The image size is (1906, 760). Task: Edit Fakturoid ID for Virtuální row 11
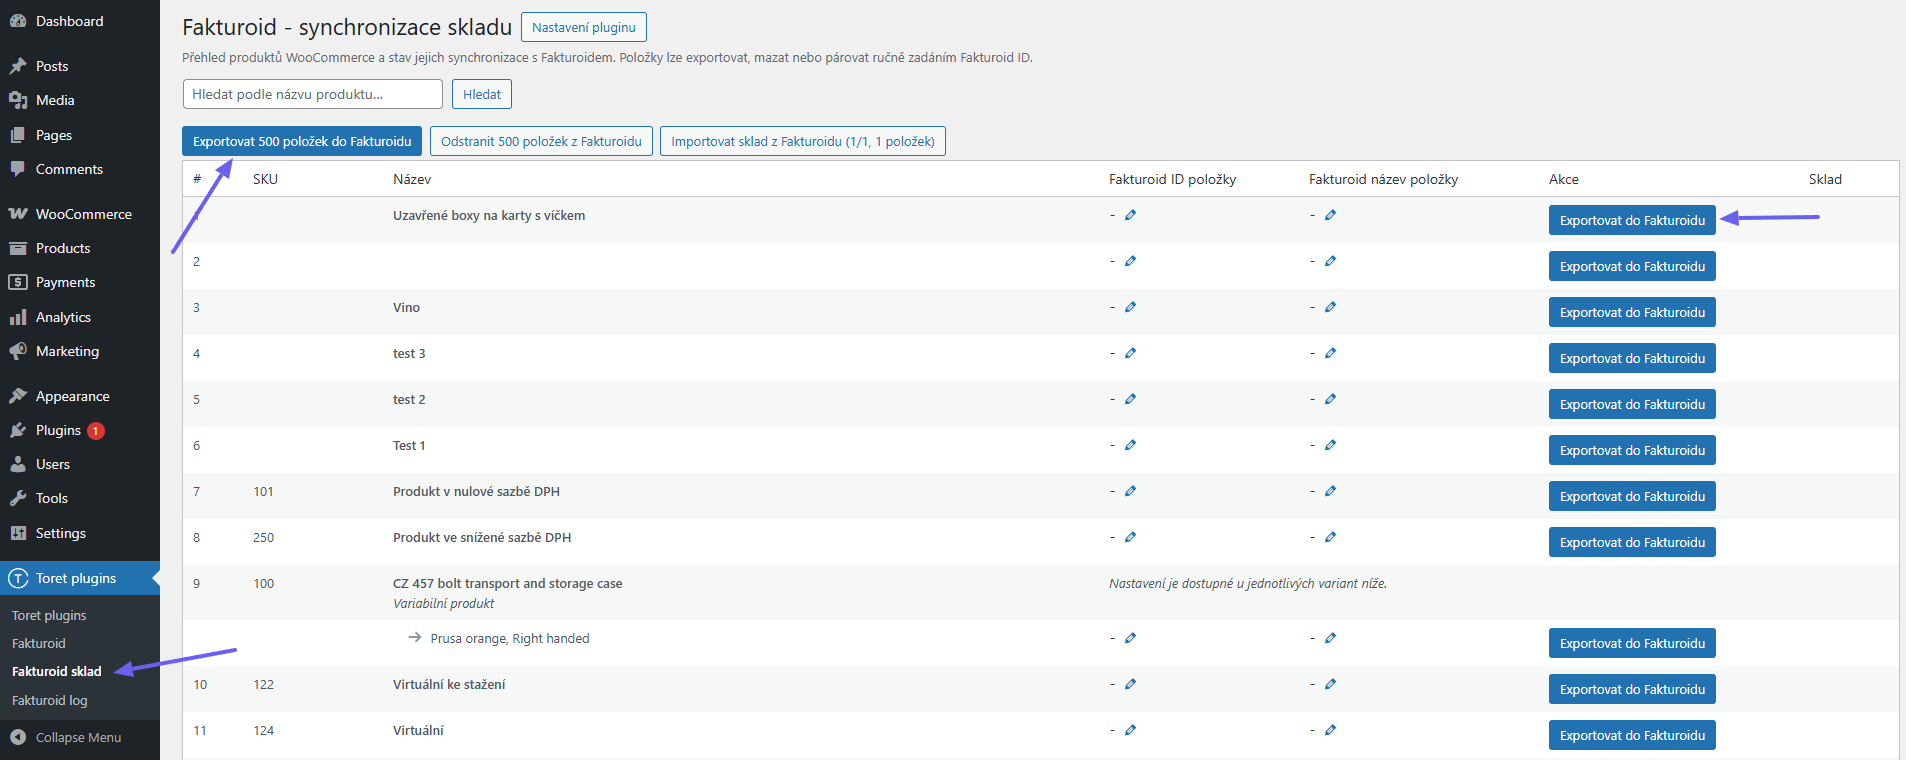[x=1130, y=730]
